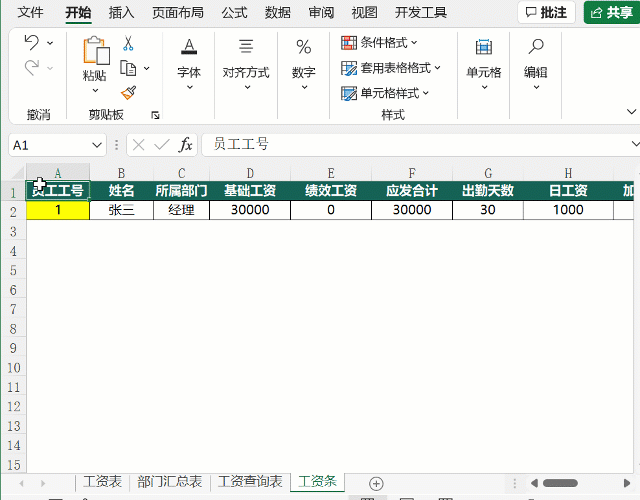The height and width of the screenshot is (500, 640).
Task: Click the fx insert function icon
Action: coord(186,145)
